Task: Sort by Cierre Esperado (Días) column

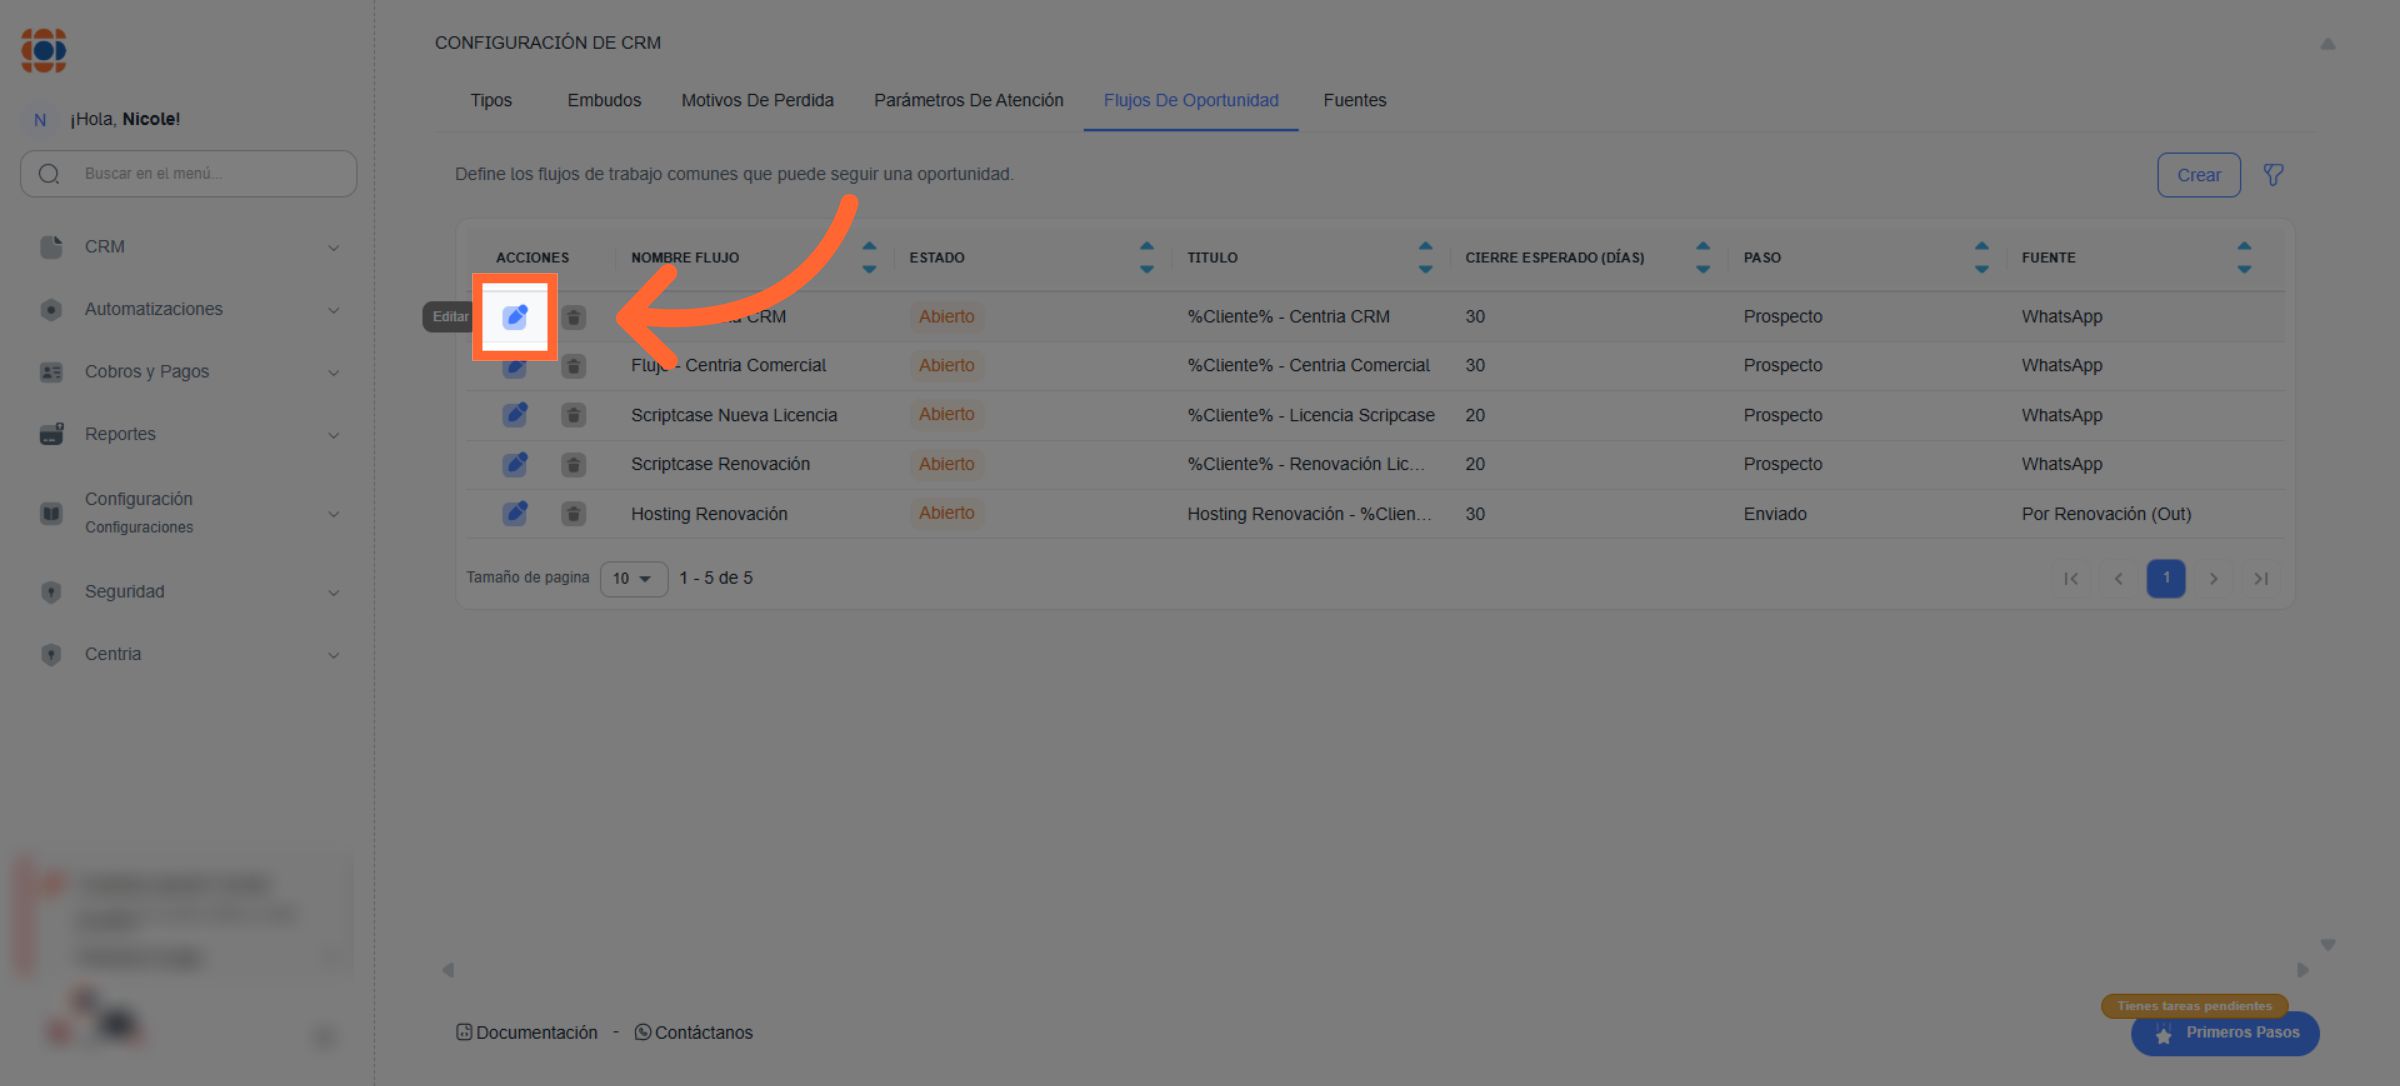Action: [1702, 257]
